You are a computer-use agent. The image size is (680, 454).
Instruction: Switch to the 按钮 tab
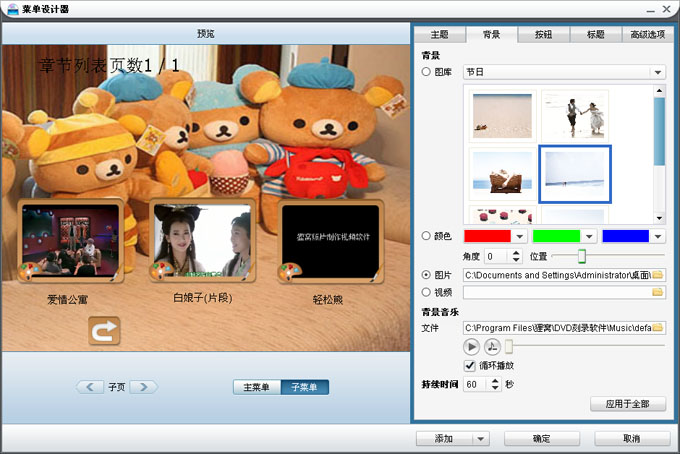(x=544, y=34)
